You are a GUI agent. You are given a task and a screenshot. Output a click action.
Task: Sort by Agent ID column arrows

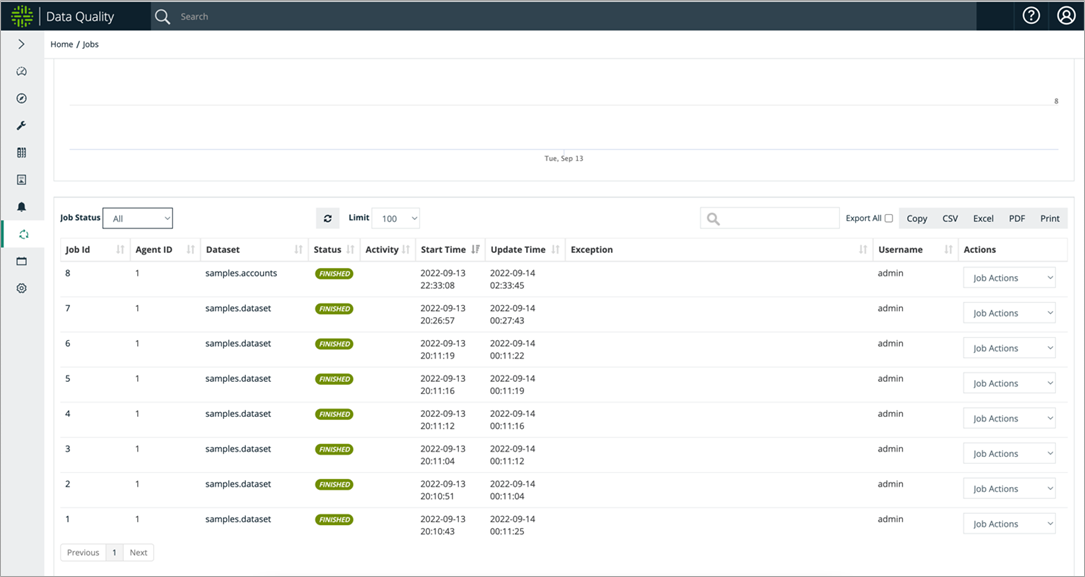(190, 250)
